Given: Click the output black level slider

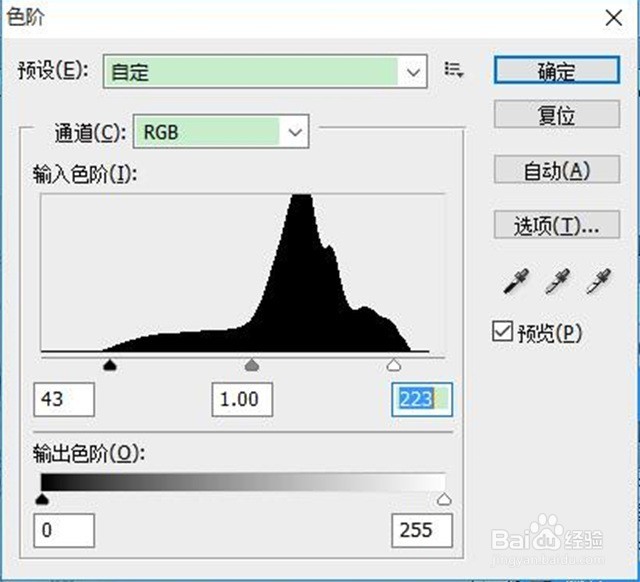Looking at the screenshot, I should [x=42, y=499].
